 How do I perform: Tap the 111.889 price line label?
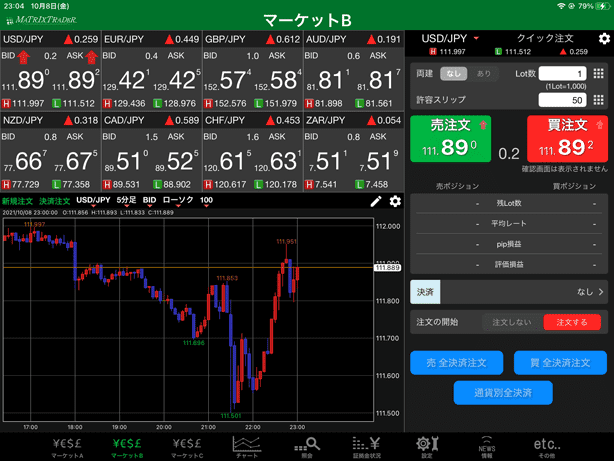pyautogui.click(x=387, y=268)
